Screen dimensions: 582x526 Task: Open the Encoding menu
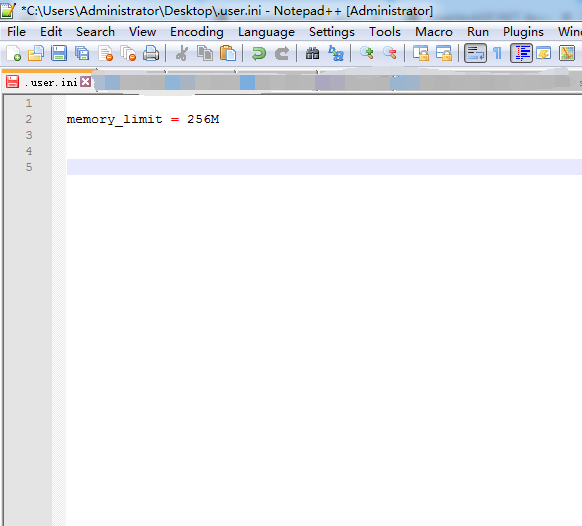pyautogui.click(x=197, y=32)
